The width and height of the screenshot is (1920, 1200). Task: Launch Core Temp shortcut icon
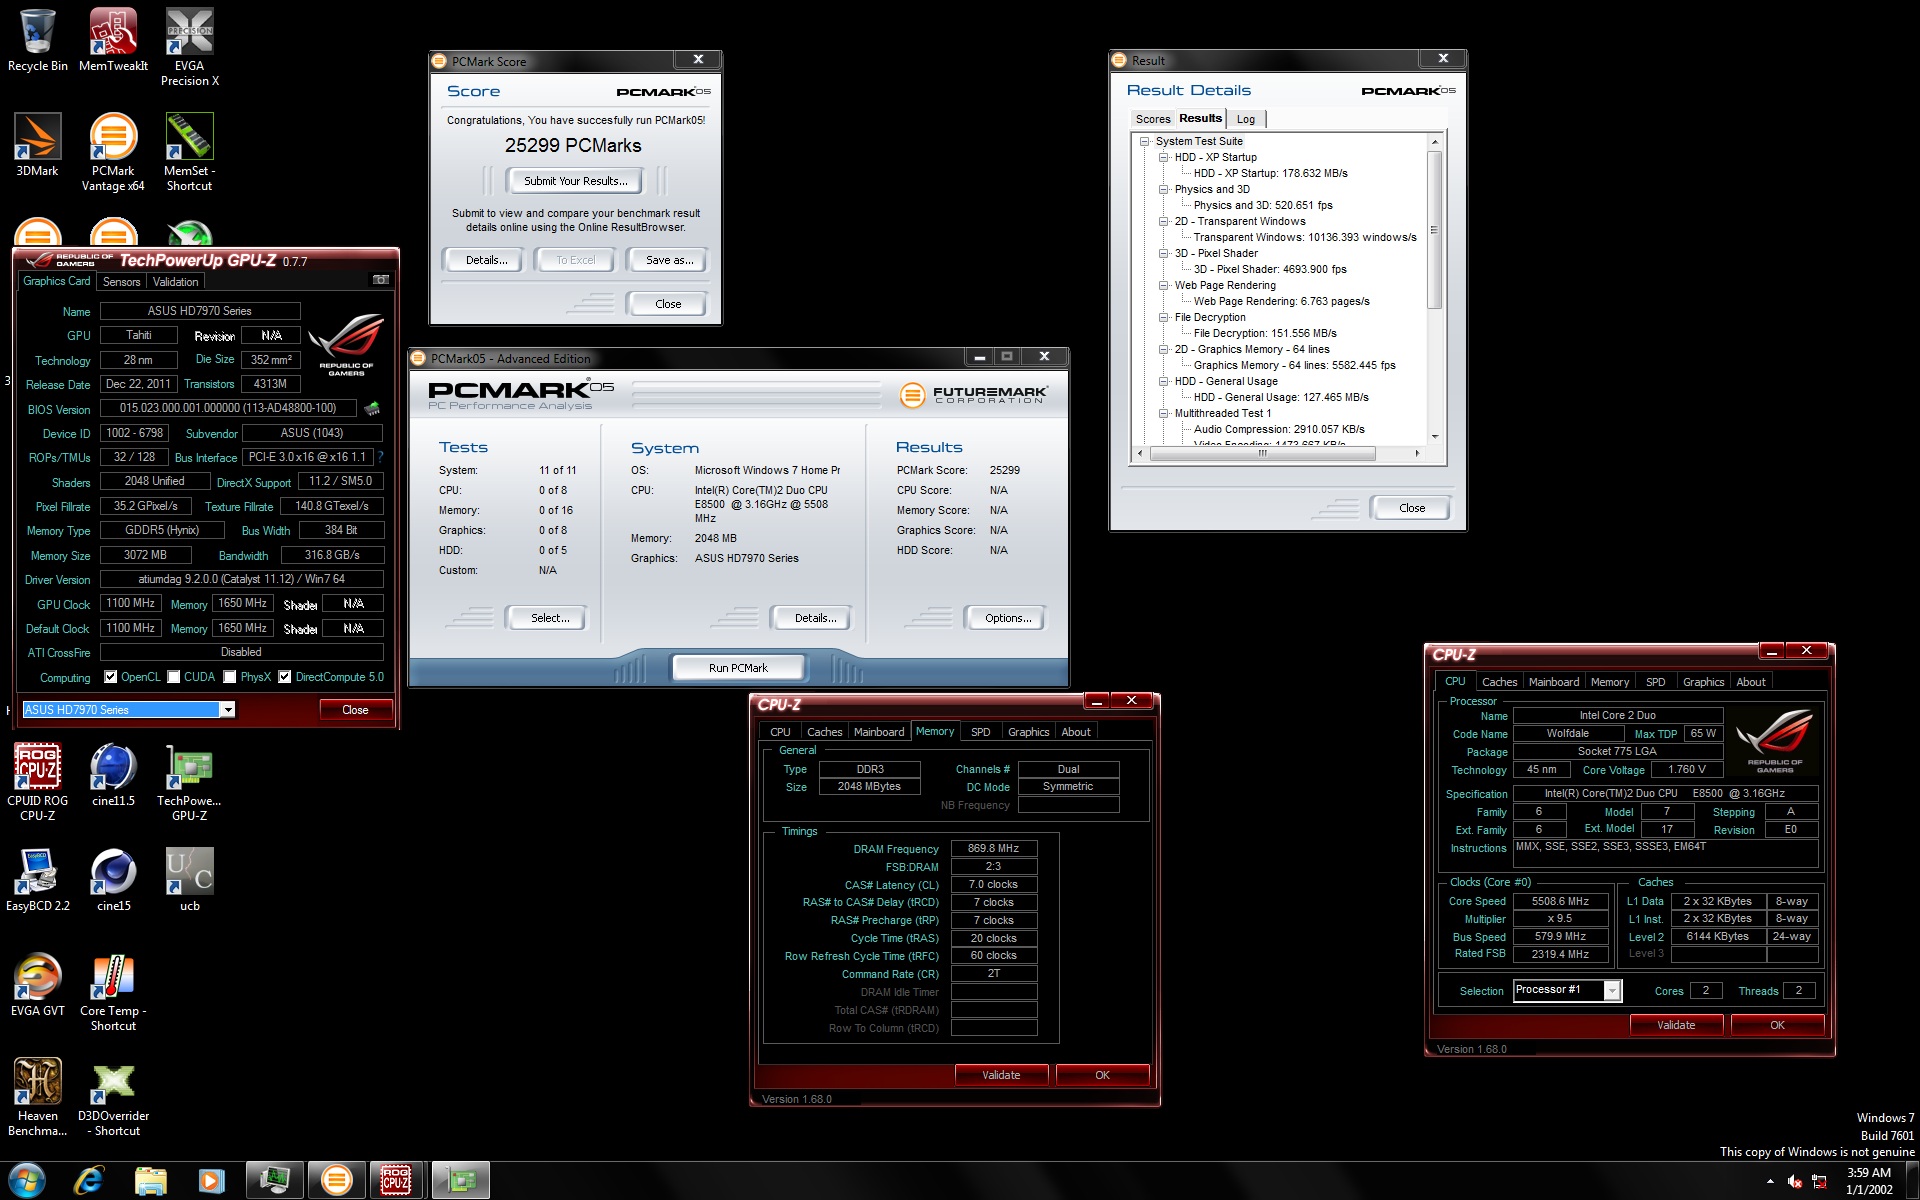(x=113, y=992)
